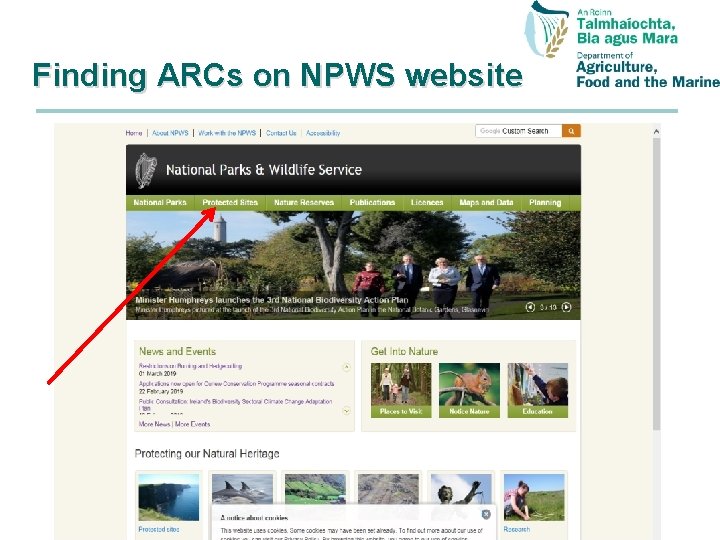Screen dimensions: 720x540
Task: Click the More Events link
Action: [192, 424]
